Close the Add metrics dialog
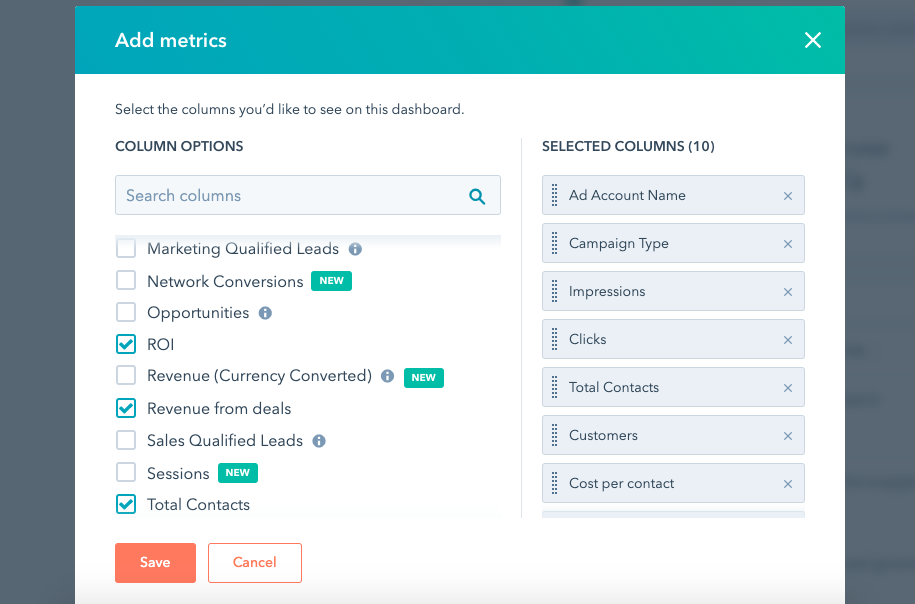Screen dimensions: 915x604 (x=813, y=40)
